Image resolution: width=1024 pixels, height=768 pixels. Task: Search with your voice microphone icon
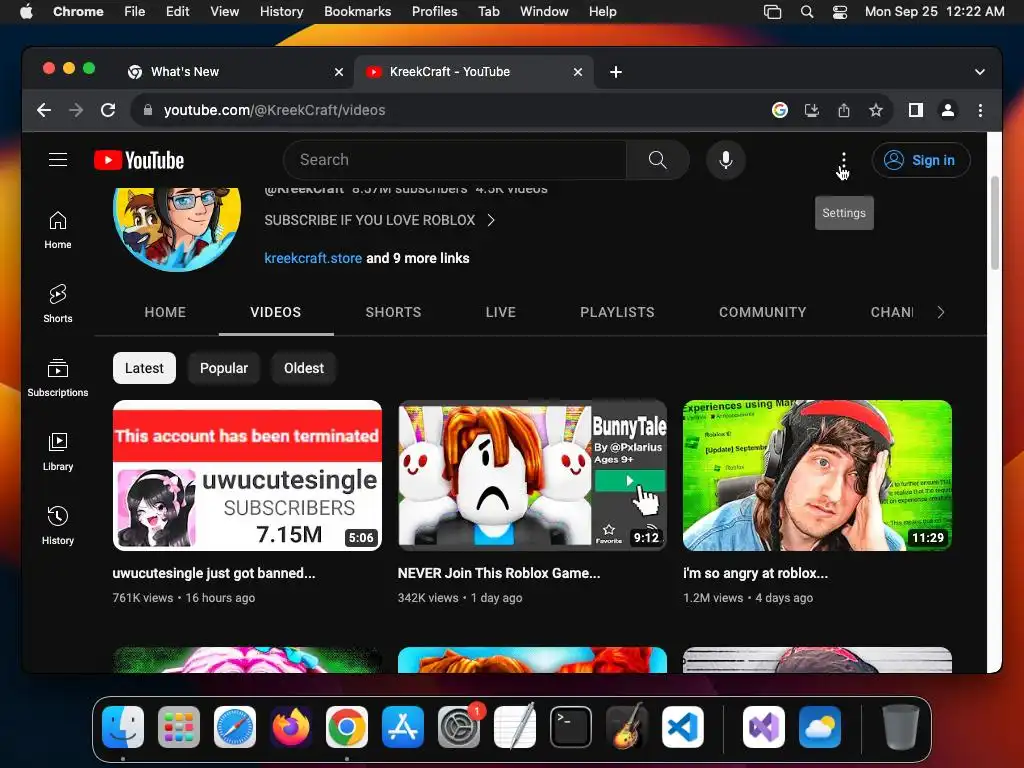(726, 160)
